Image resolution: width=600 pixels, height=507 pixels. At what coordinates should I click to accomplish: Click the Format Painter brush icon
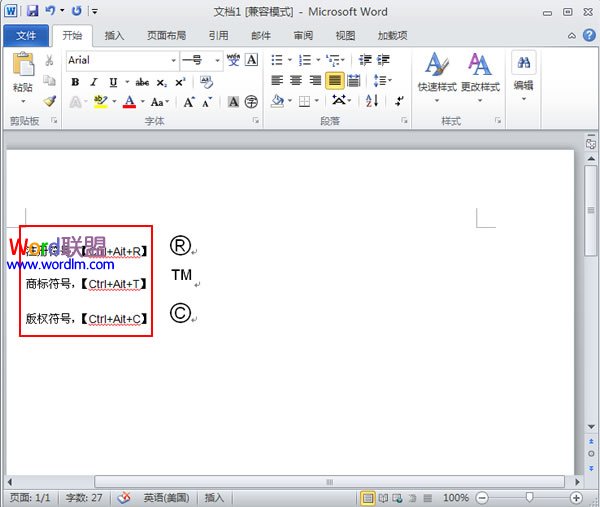(50, 101)
